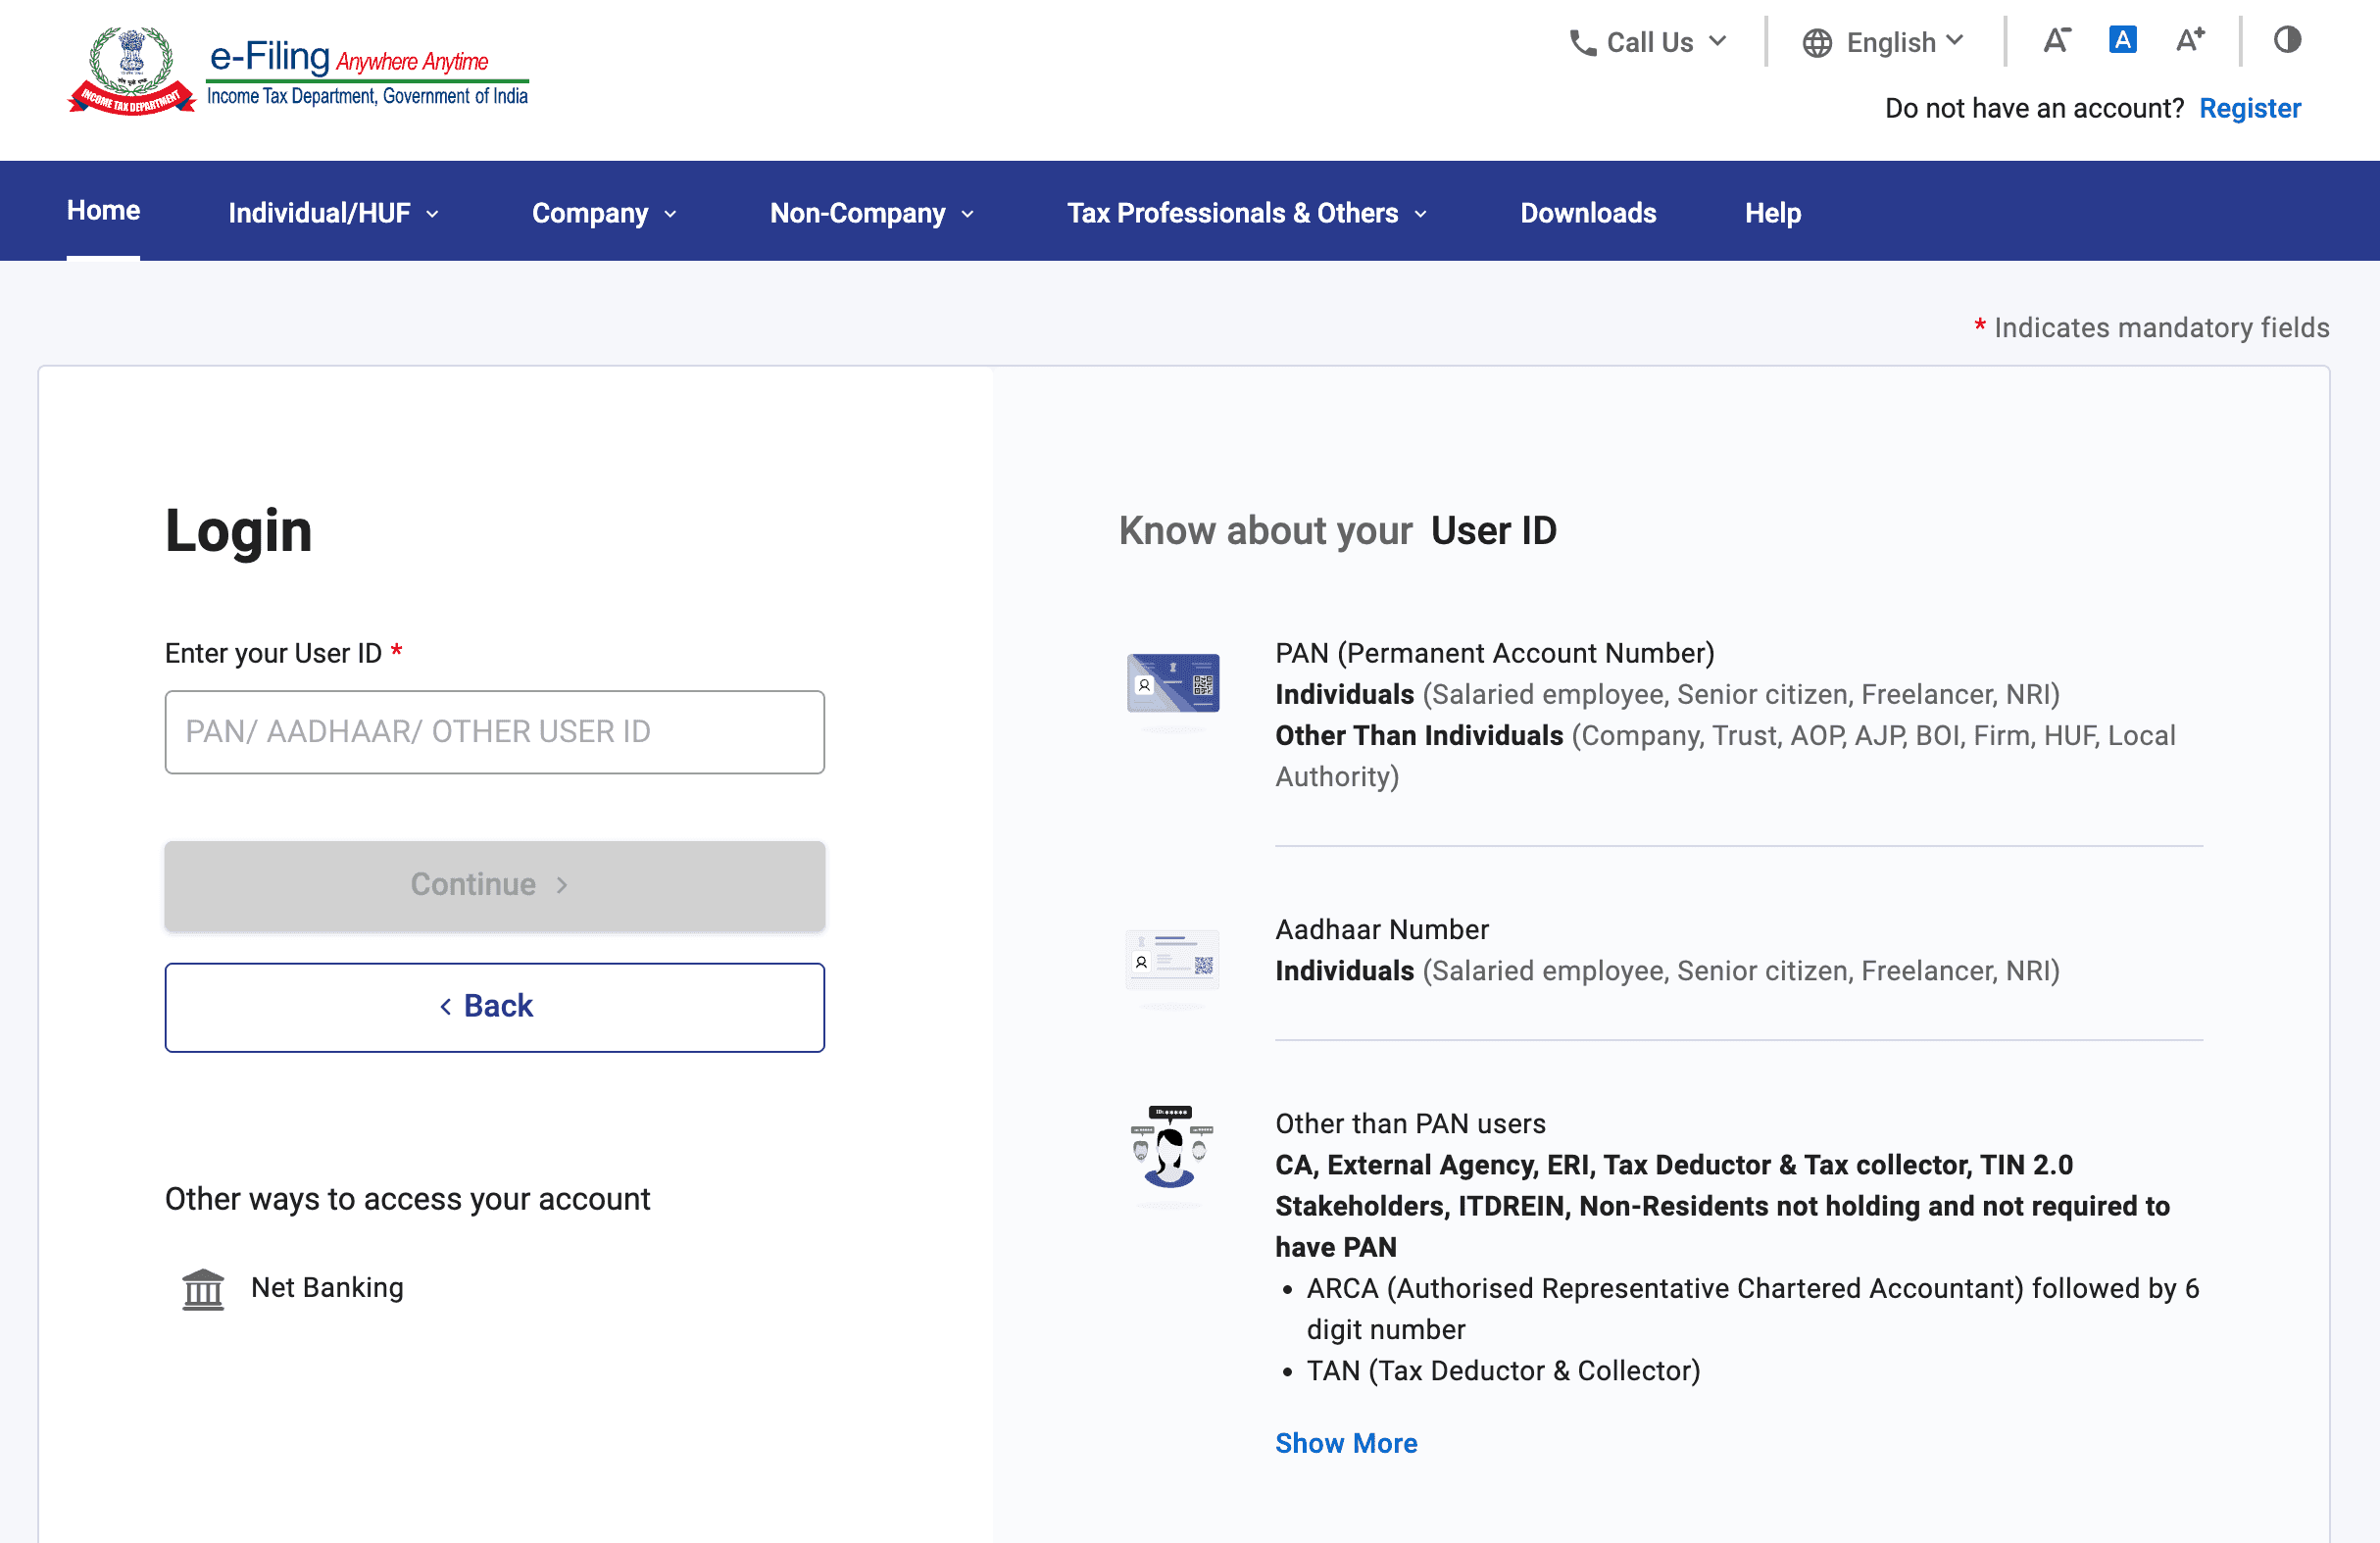
Task: Click the PAN card illustration icon
Action: [1173, 684]
